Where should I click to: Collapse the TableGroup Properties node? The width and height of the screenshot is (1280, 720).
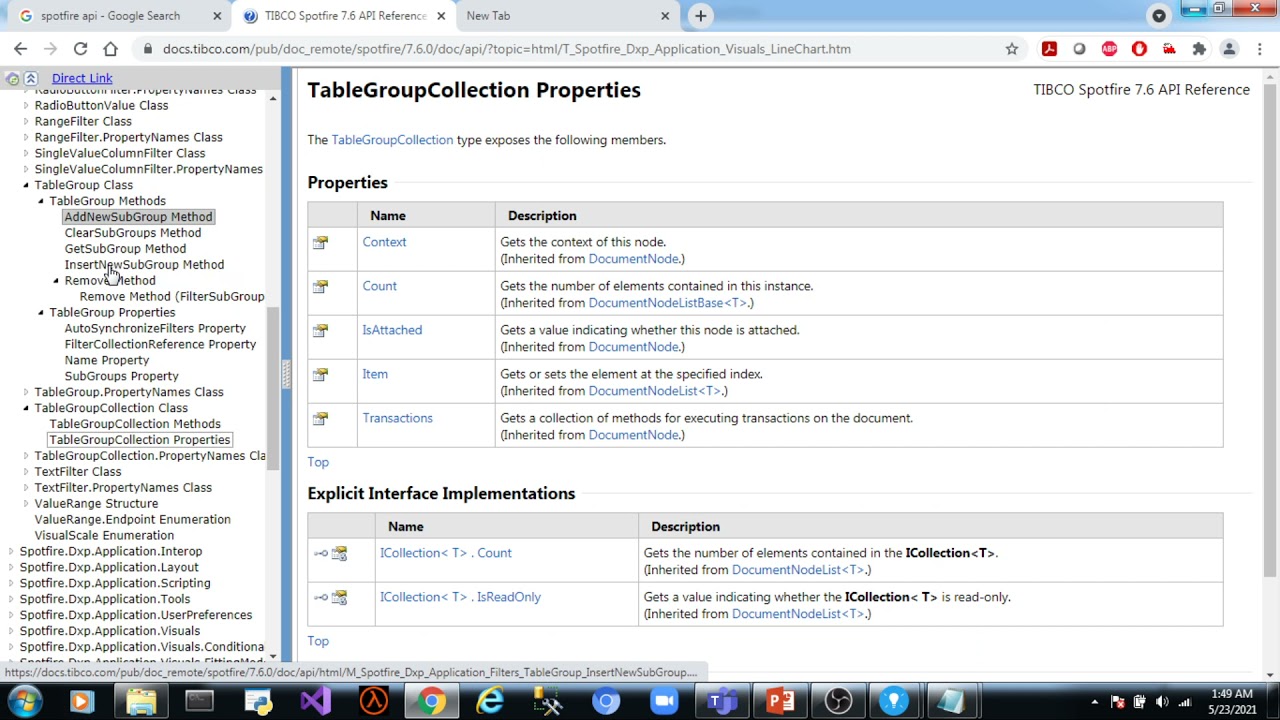click(41, 313)
